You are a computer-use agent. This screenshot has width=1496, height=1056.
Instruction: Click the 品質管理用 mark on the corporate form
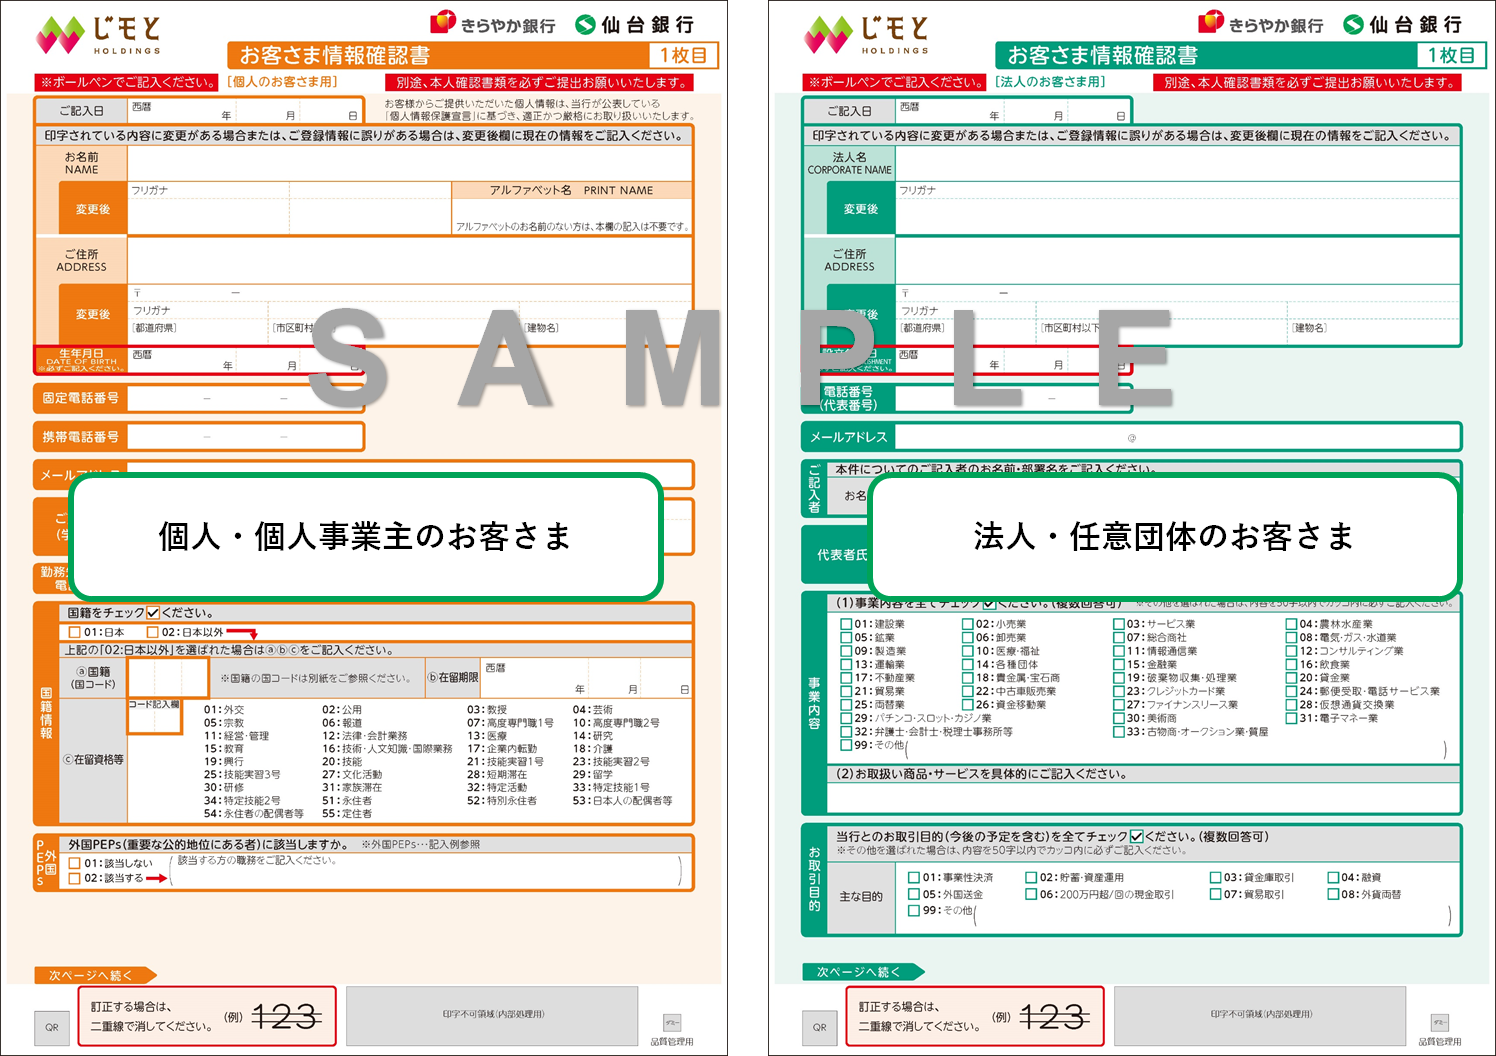click(x=1440, y=1030)
